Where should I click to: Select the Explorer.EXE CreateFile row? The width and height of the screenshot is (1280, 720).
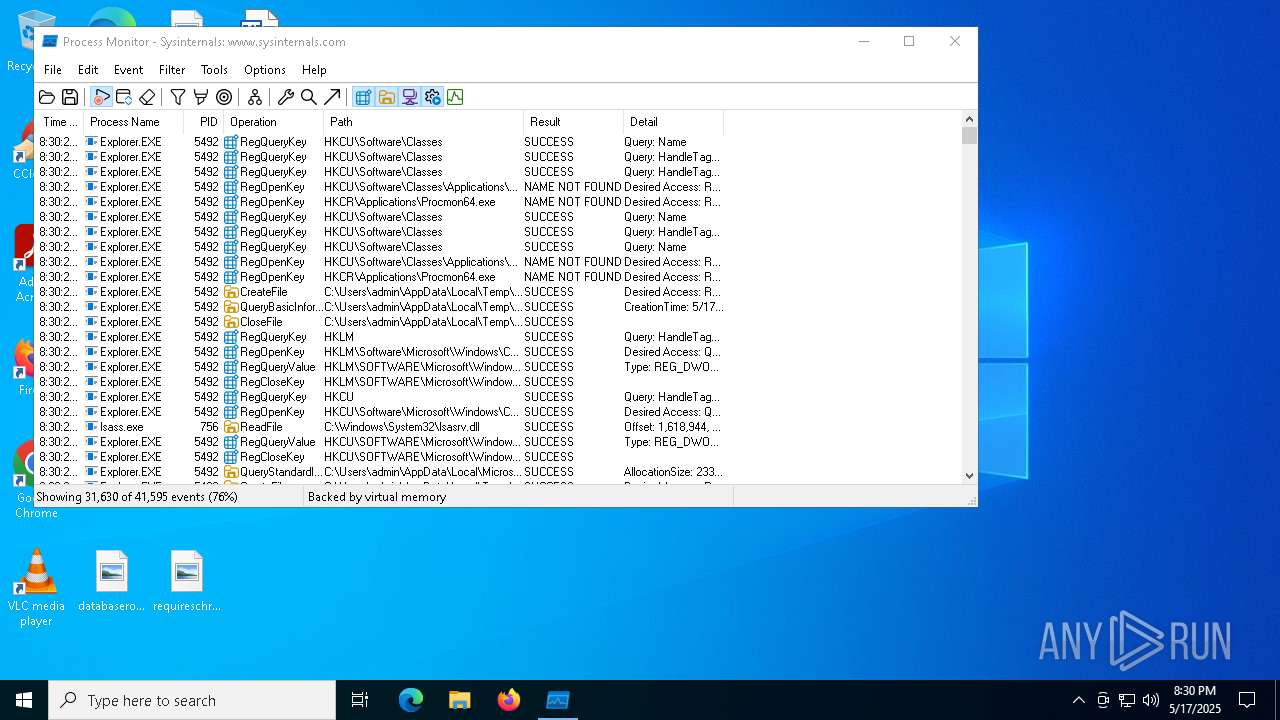(x=380, y=292)
